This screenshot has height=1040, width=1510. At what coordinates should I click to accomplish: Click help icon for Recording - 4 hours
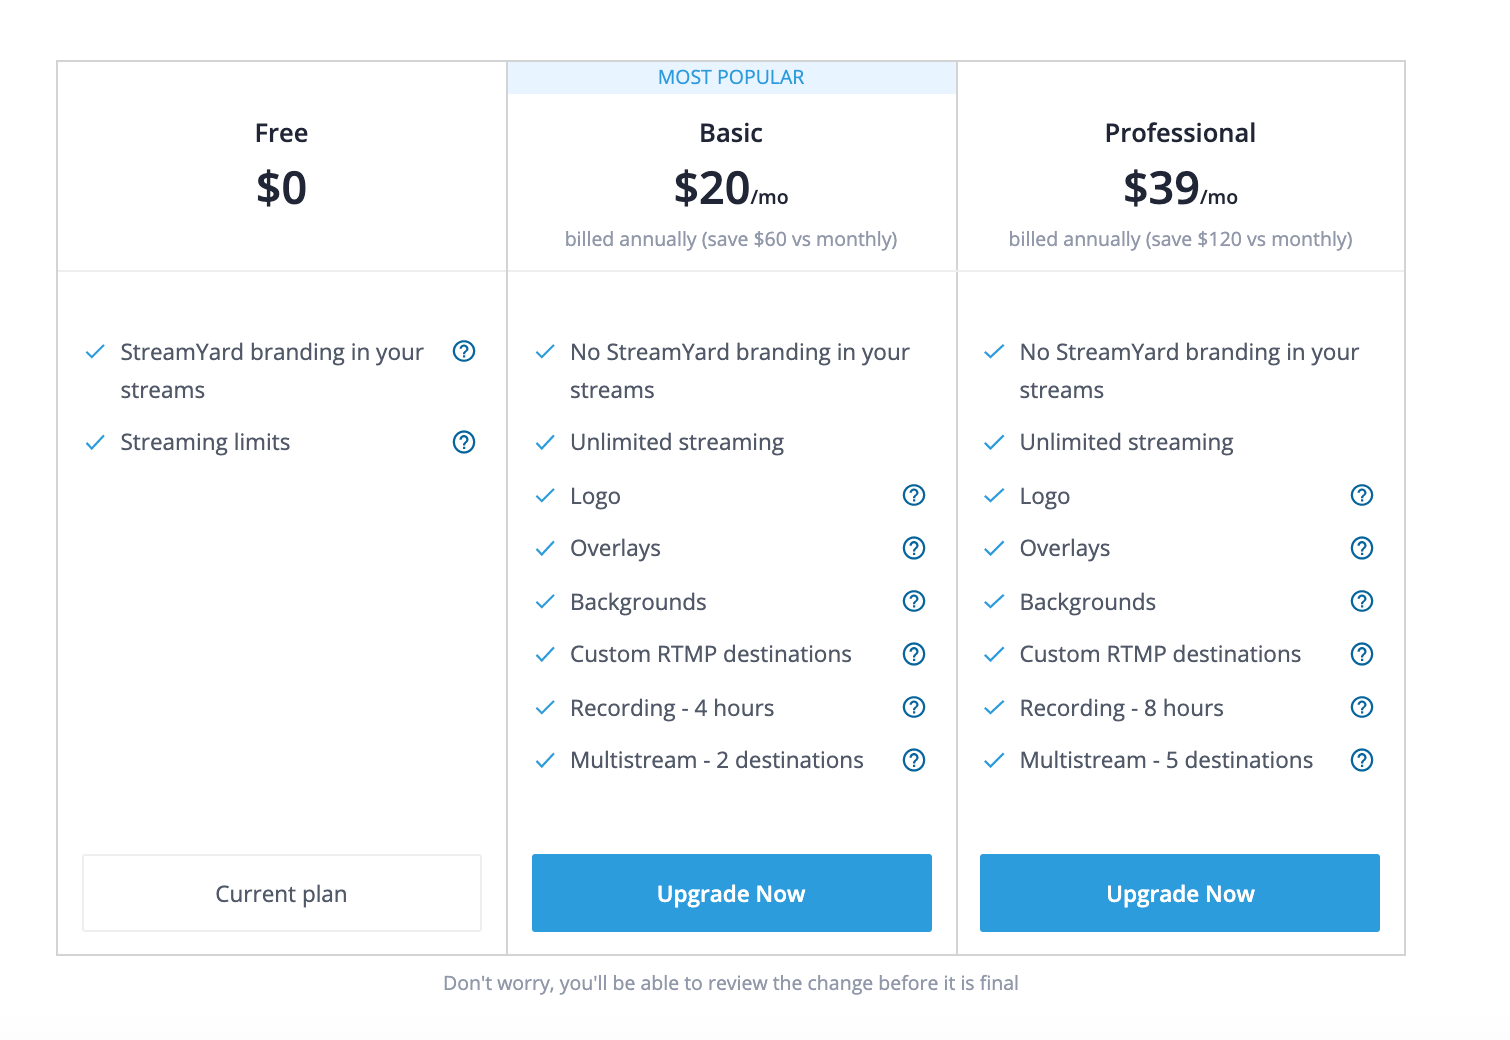coord(914,707)
